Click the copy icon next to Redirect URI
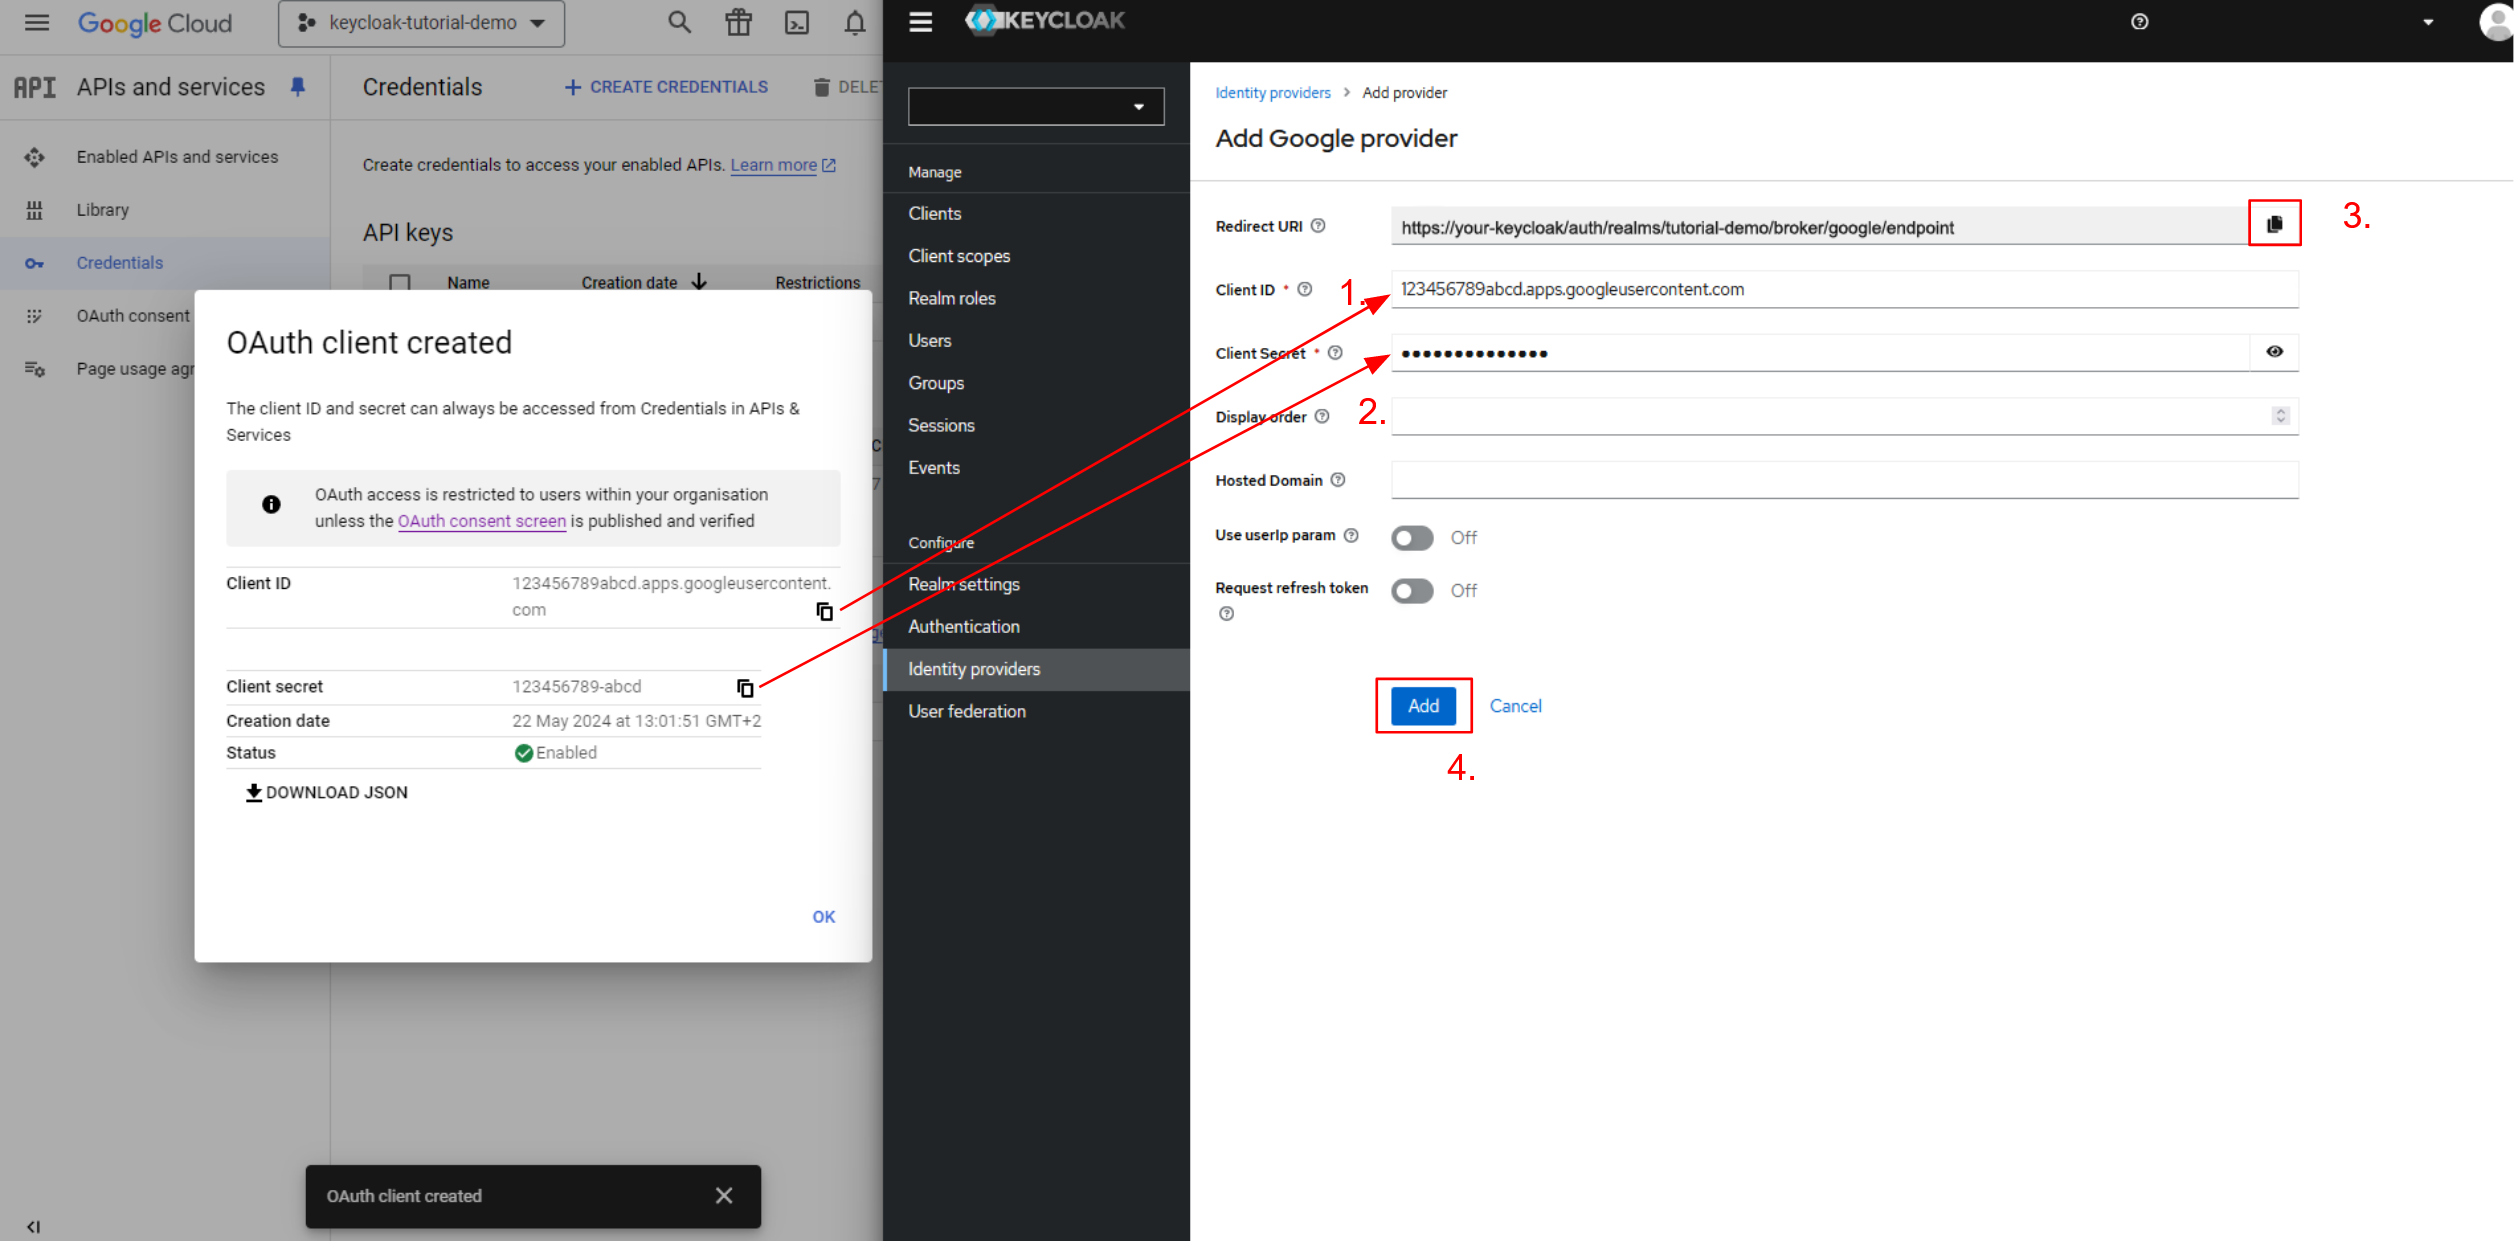This screenshot has height=1241, width=2515. pos(2274,224)
